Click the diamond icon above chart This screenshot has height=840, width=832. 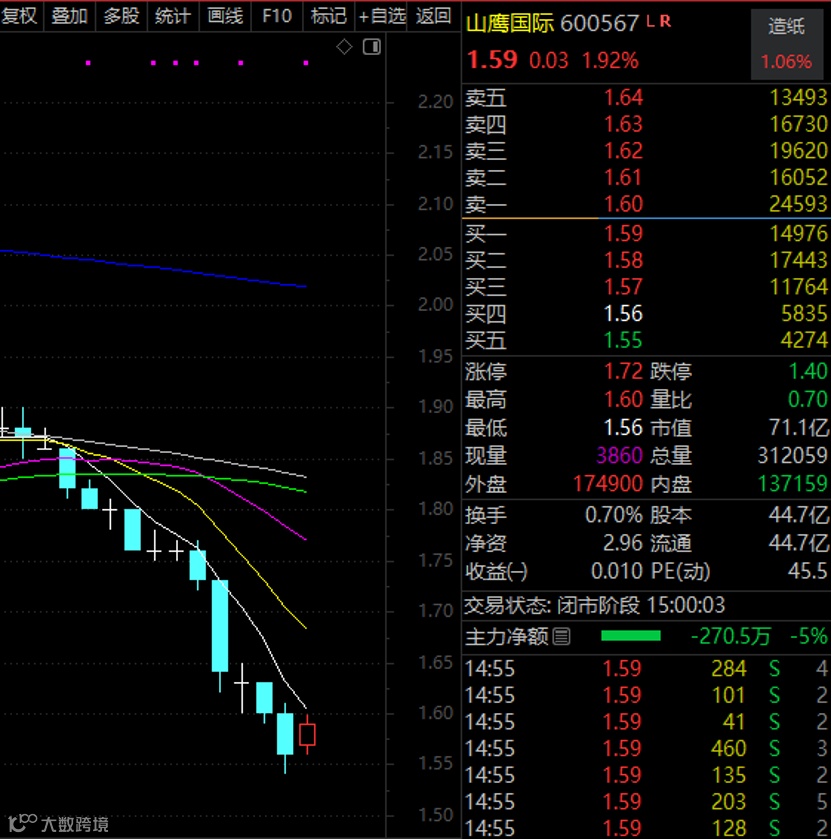pyautogui.click(x=344, y=47)
